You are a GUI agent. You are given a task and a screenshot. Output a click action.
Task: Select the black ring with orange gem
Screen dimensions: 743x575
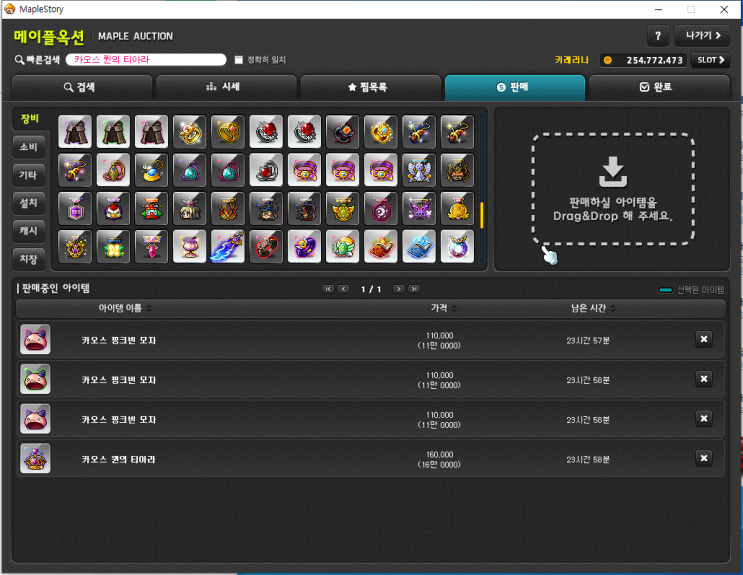pos(343,131)
